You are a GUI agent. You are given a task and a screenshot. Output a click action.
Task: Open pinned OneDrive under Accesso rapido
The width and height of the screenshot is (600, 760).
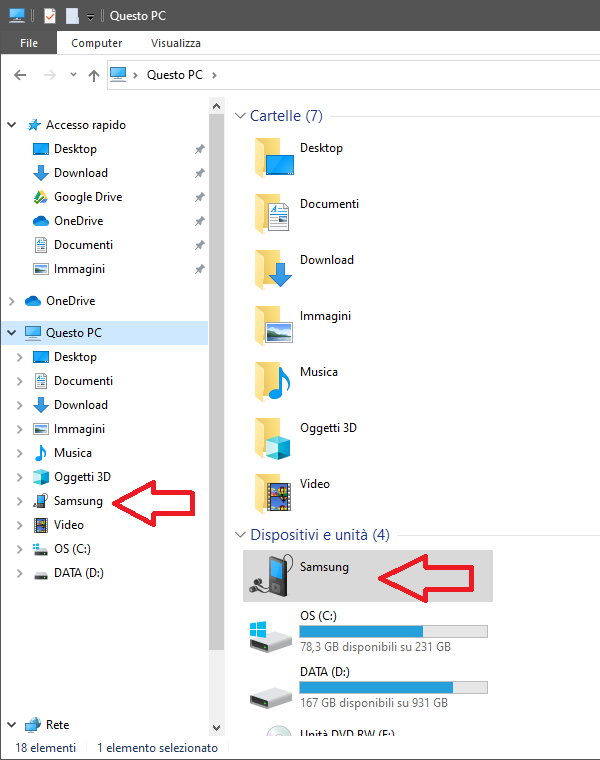79,221
